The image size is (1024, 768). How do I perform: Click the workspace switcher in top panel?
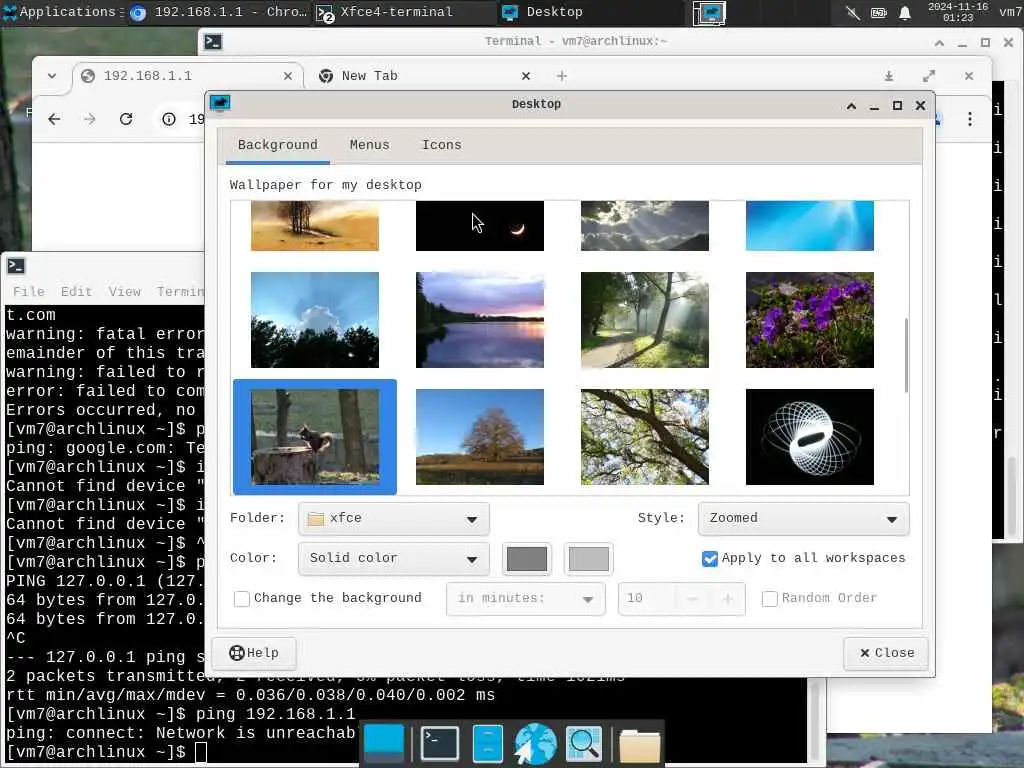709,12
